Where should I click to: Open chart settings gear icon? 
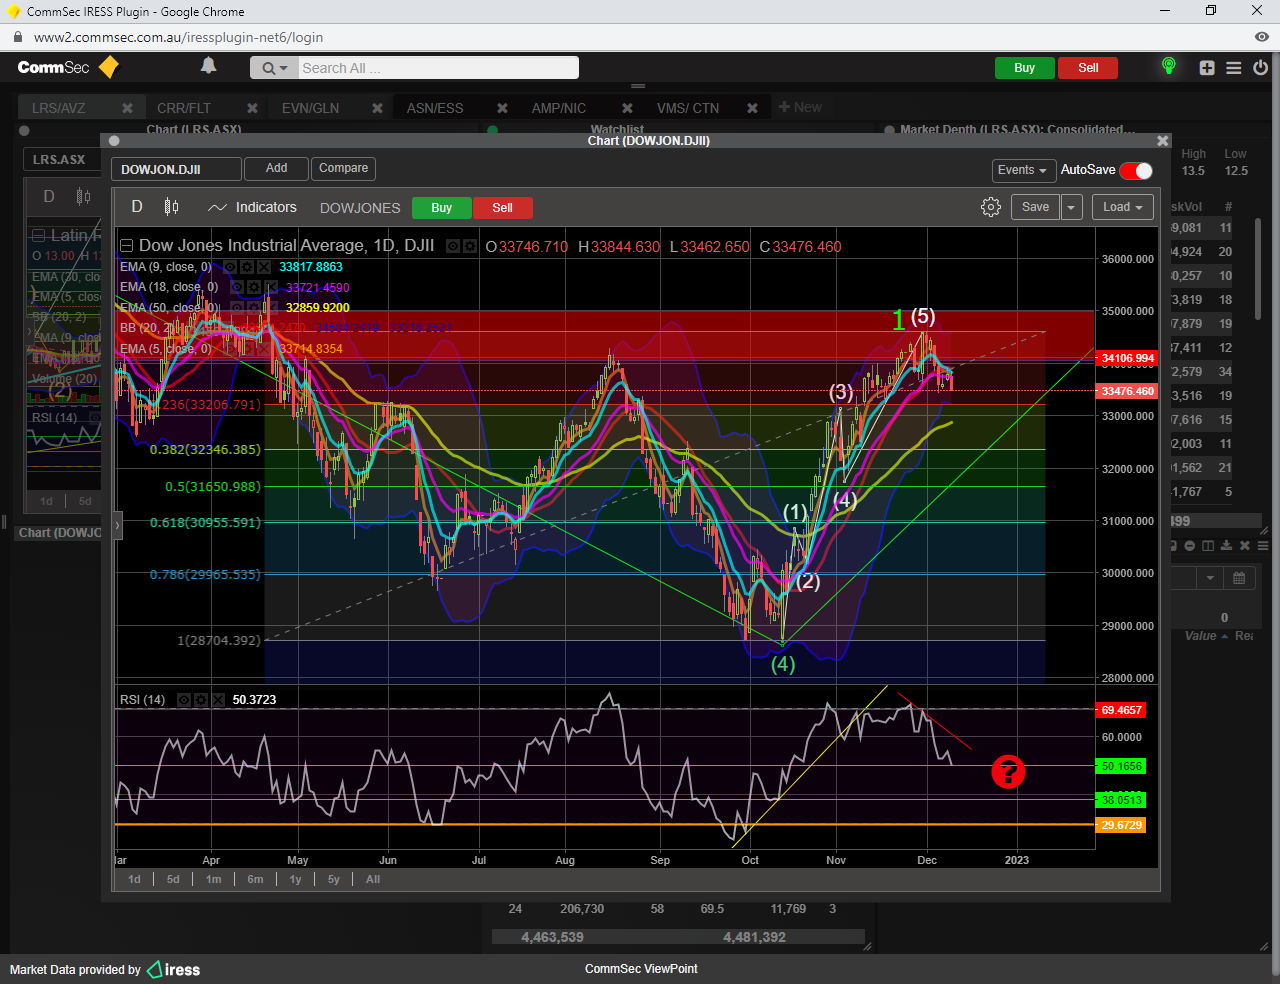tap(990, 207)
